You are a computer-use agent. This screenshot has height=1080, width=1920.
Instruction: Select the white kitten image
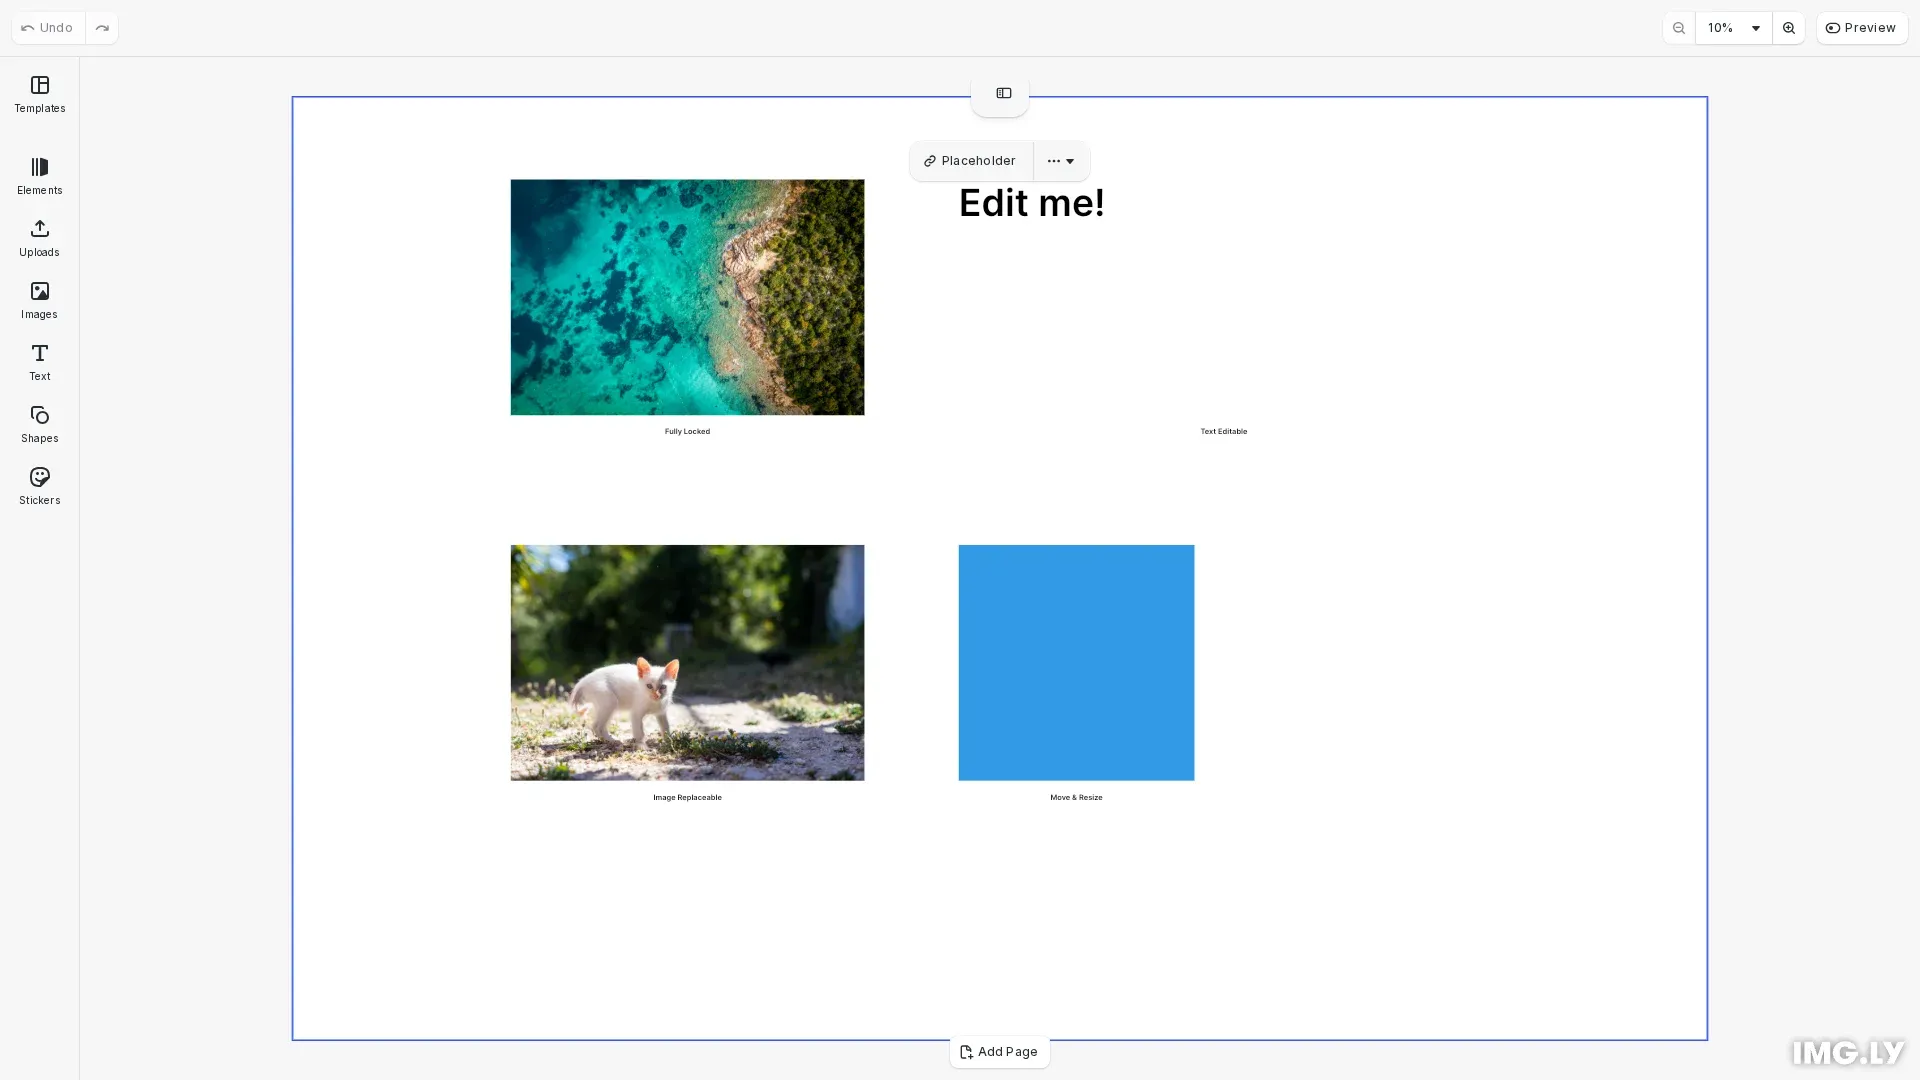click(x=687, y=662)
